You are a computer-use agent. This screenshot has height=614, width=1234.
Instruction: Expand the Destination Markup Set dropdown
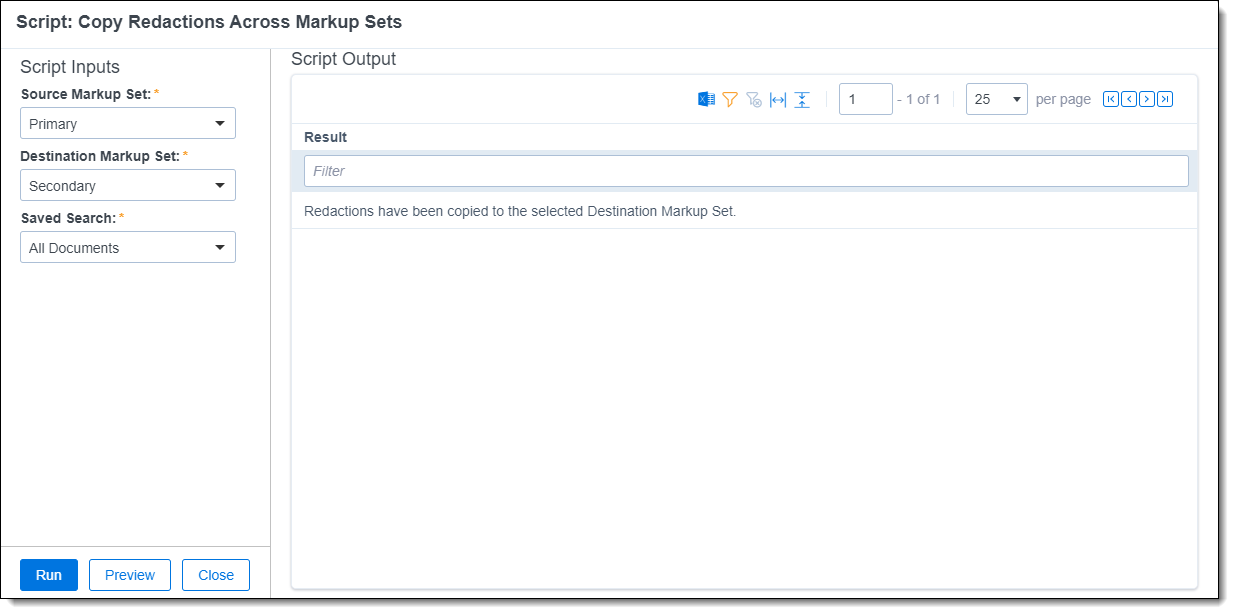(x=128, y=186)
